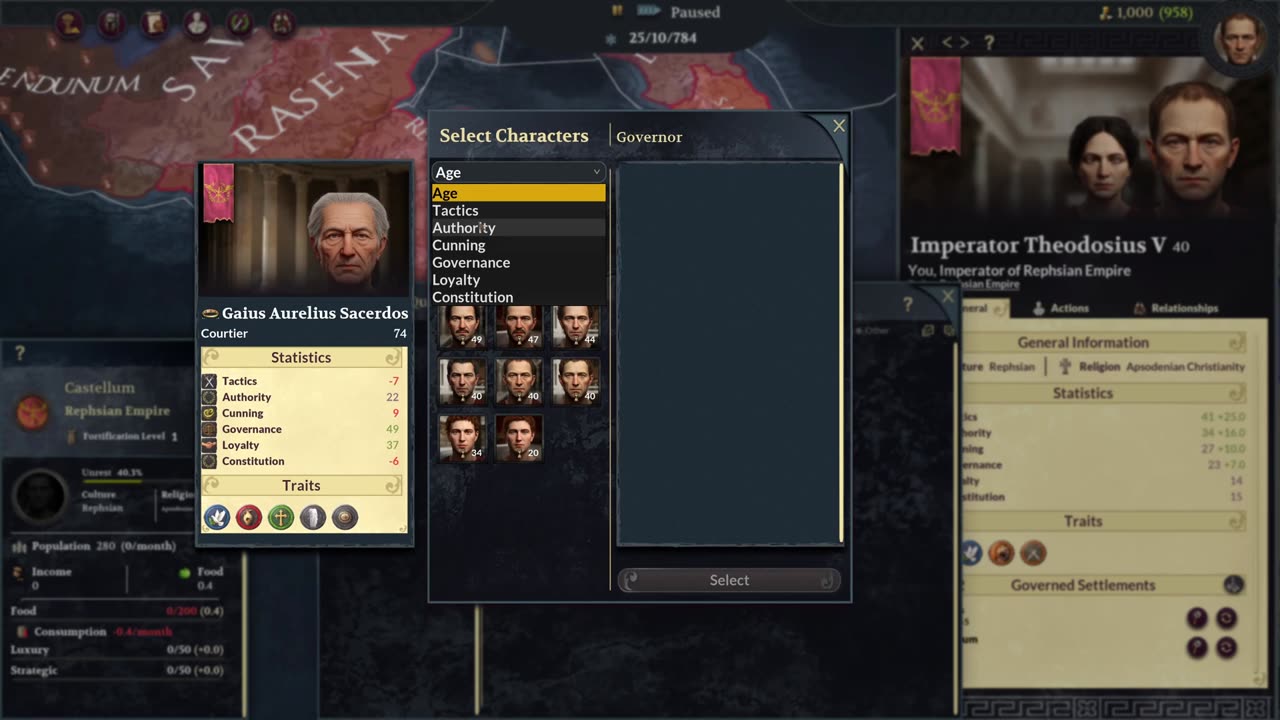Go to previous character with left arrow
Viewport: 1280px width, 720px height.
(x=947, y=43)
